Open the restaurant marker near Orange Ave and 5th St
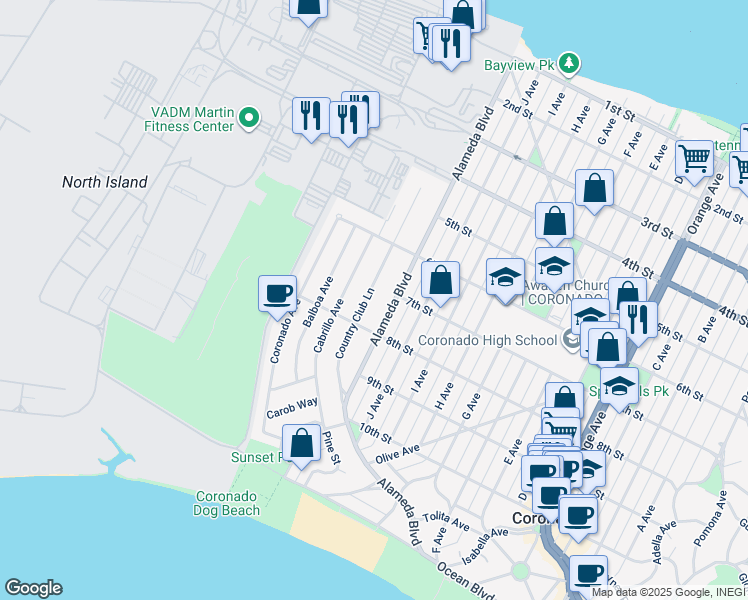 pyautogui.click(x=638, y=321)
